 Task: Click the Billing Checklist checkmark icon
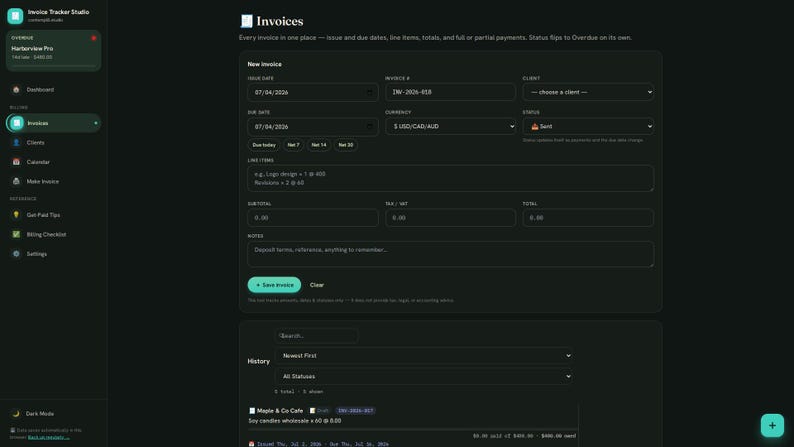click(x=16, y=234)
